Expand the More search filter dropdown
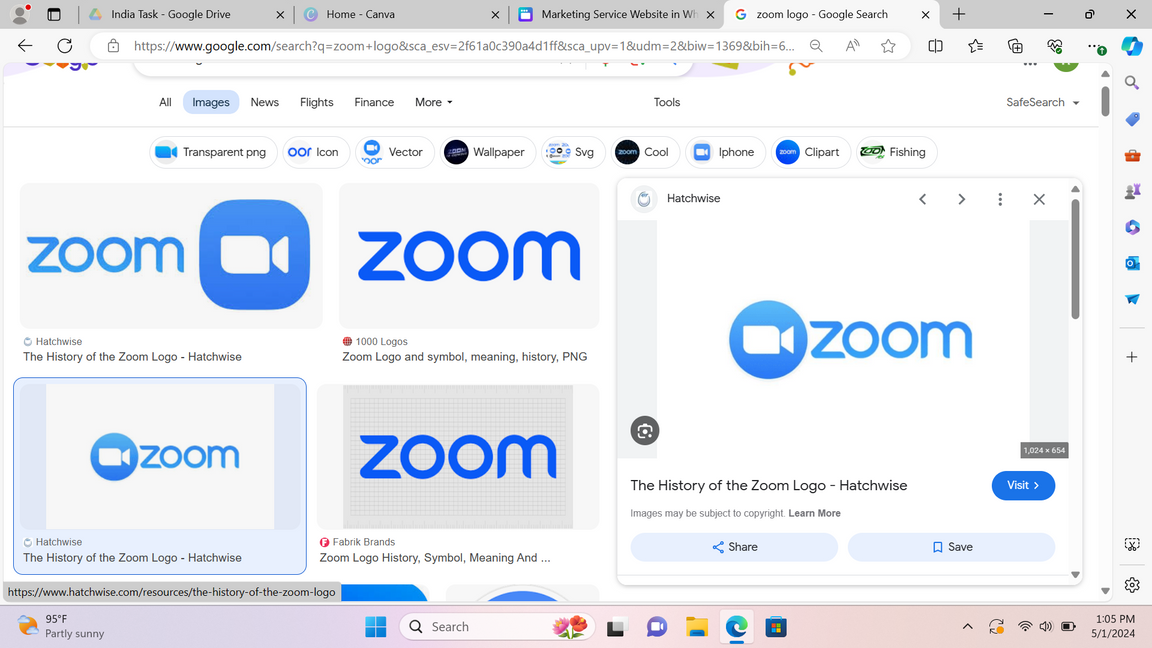The image size is (1152, 648). (x=433, y=102)
